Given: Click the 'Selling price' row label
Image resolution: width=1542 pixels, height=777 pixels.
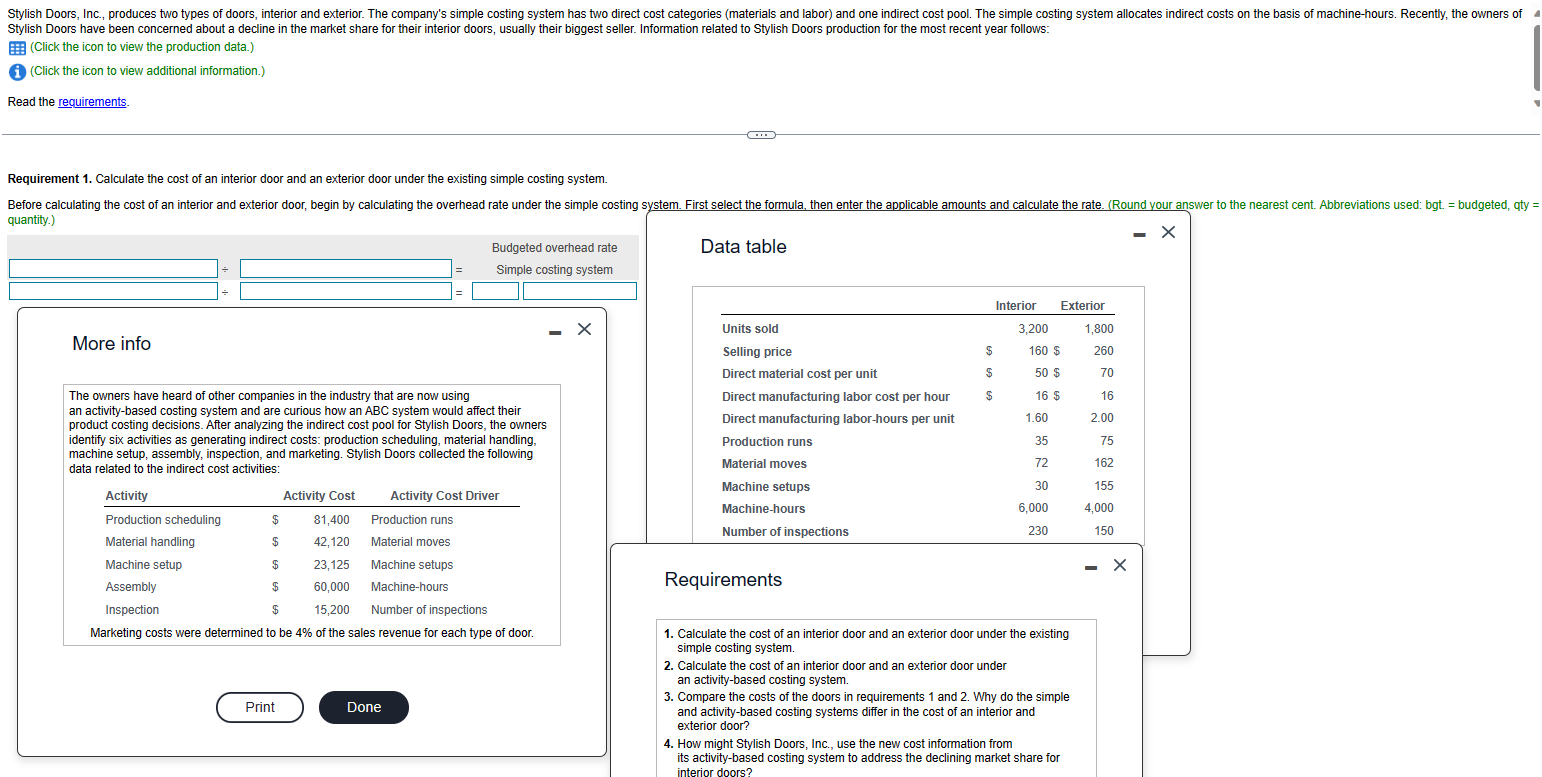Looking at the screenshot, I should (x=757, y=352).
